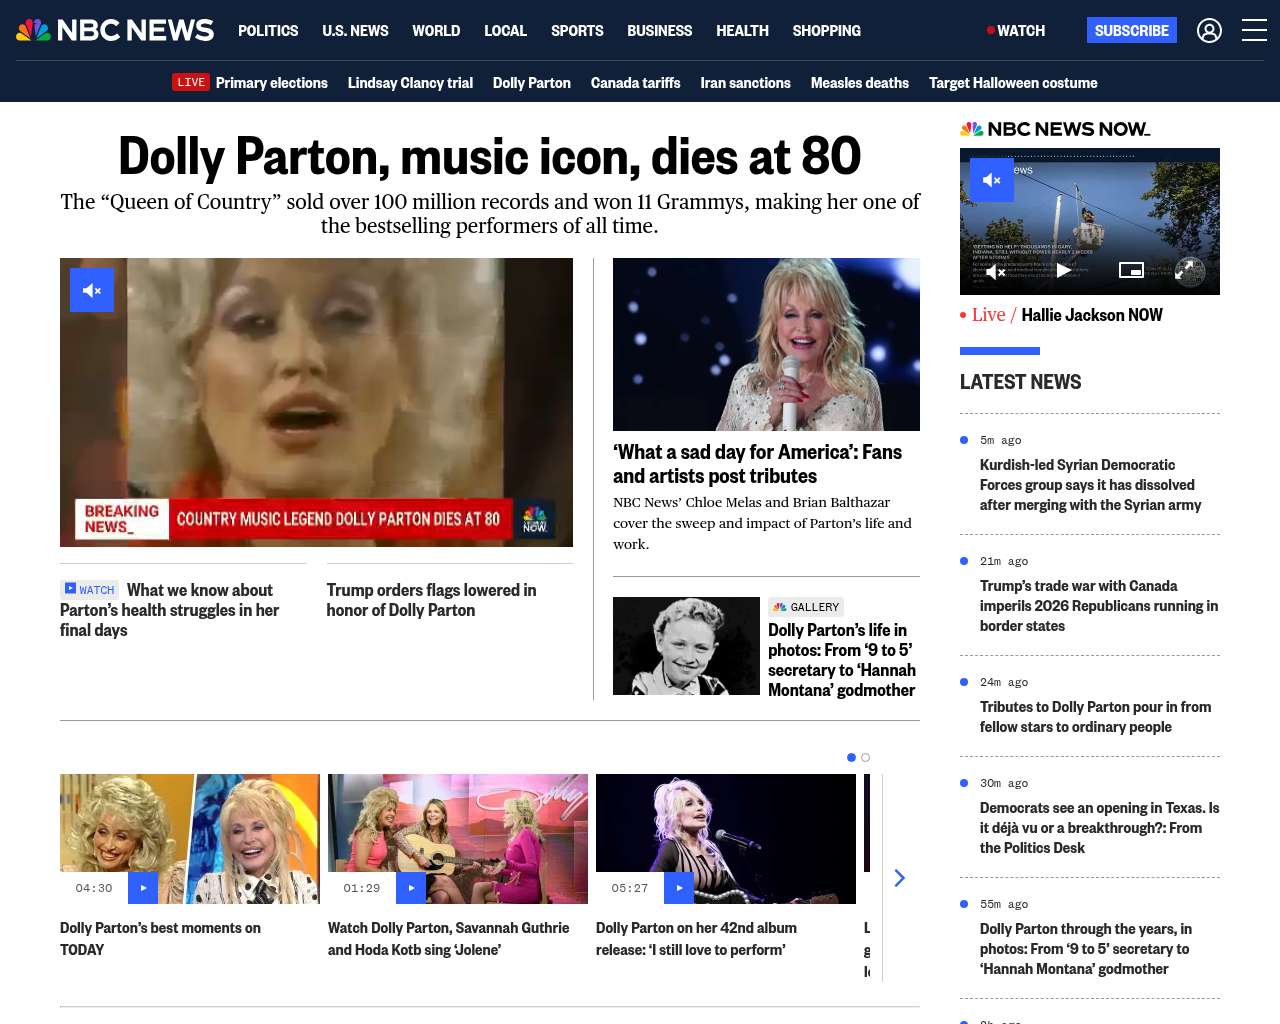Open the Business section
The image size is (1280, 1024).
coord(659,31)
